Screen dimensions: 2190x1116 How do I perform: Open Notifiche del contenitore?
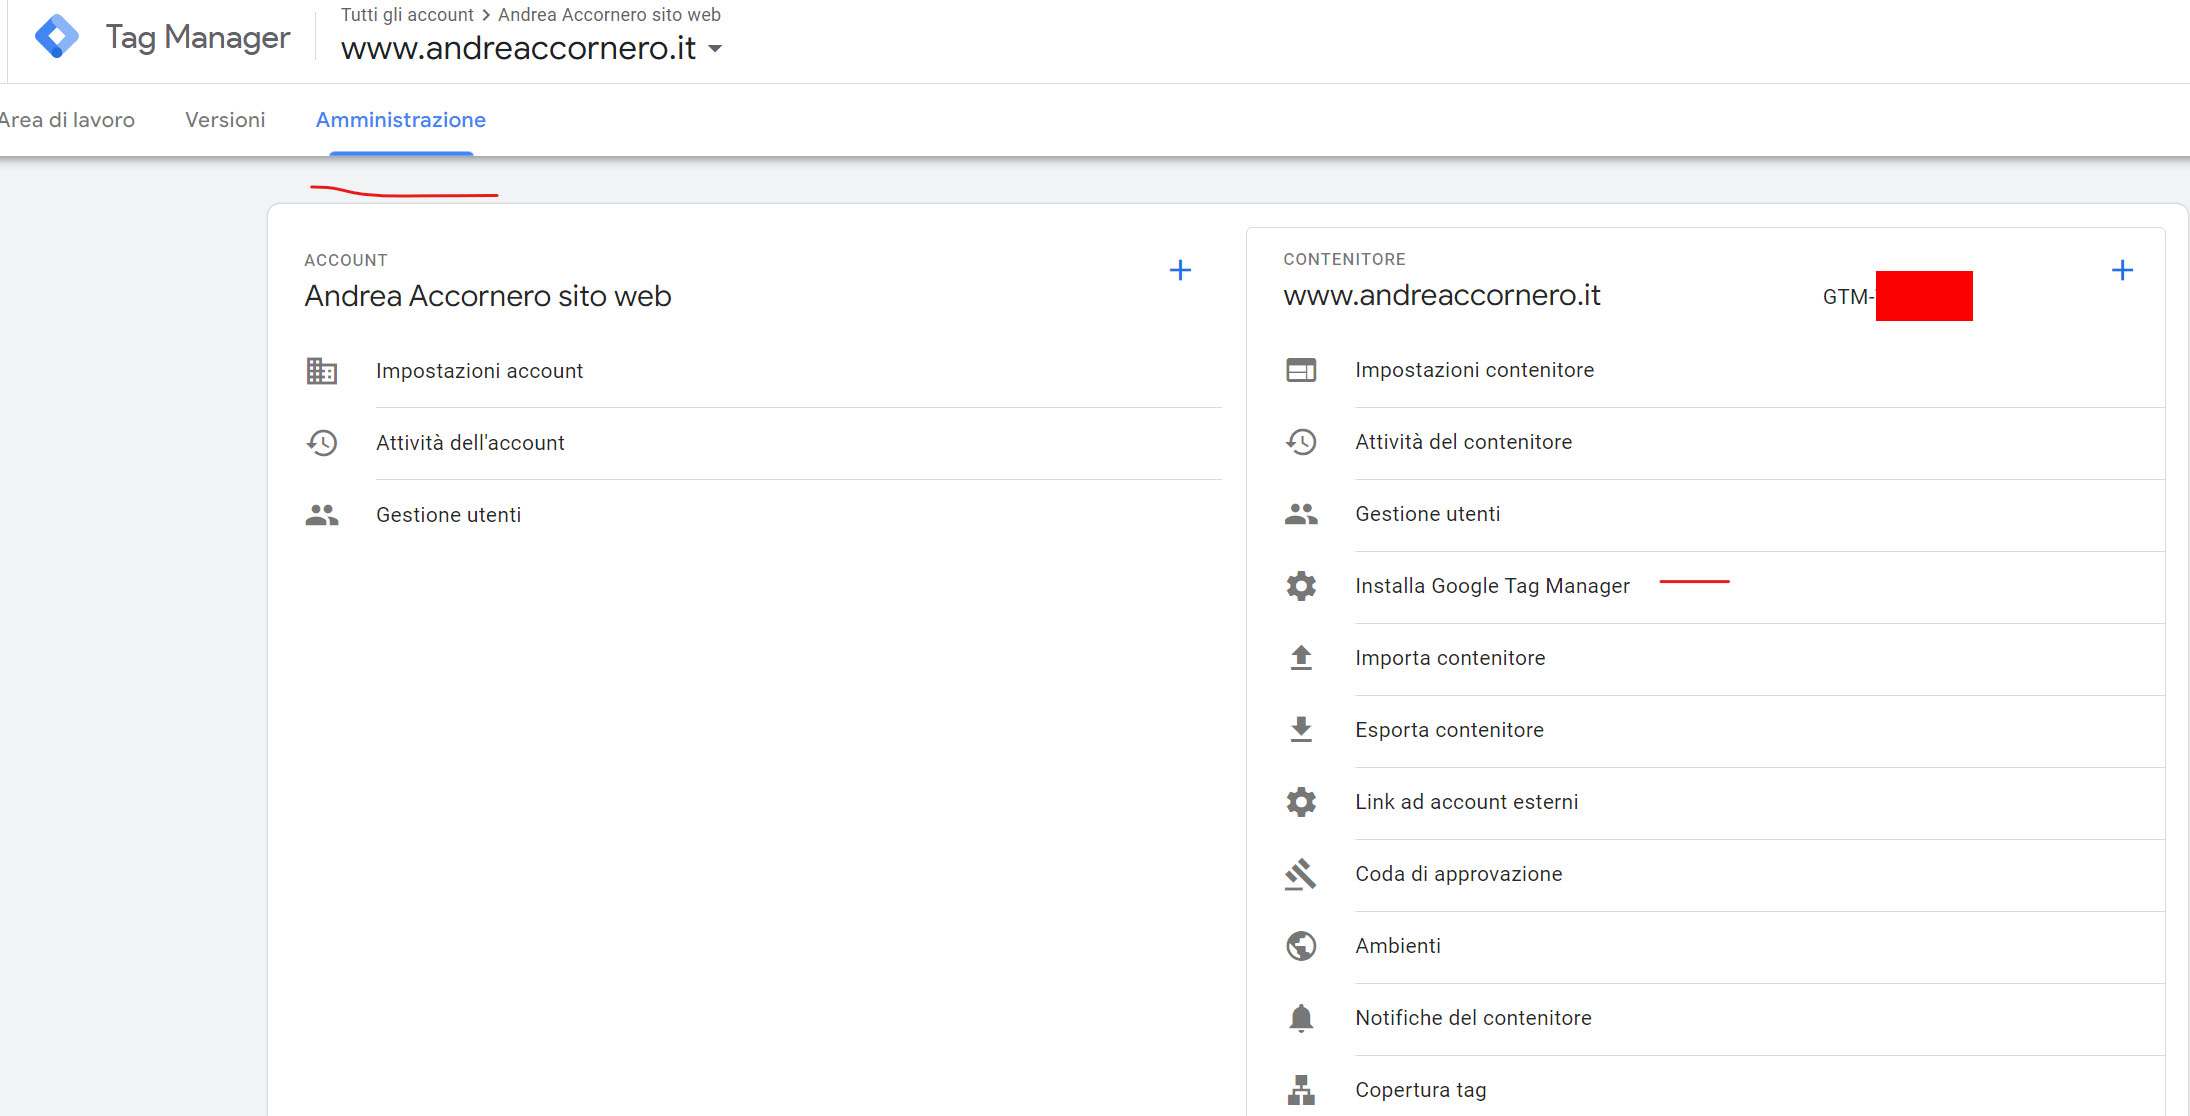(1473, 1018)
